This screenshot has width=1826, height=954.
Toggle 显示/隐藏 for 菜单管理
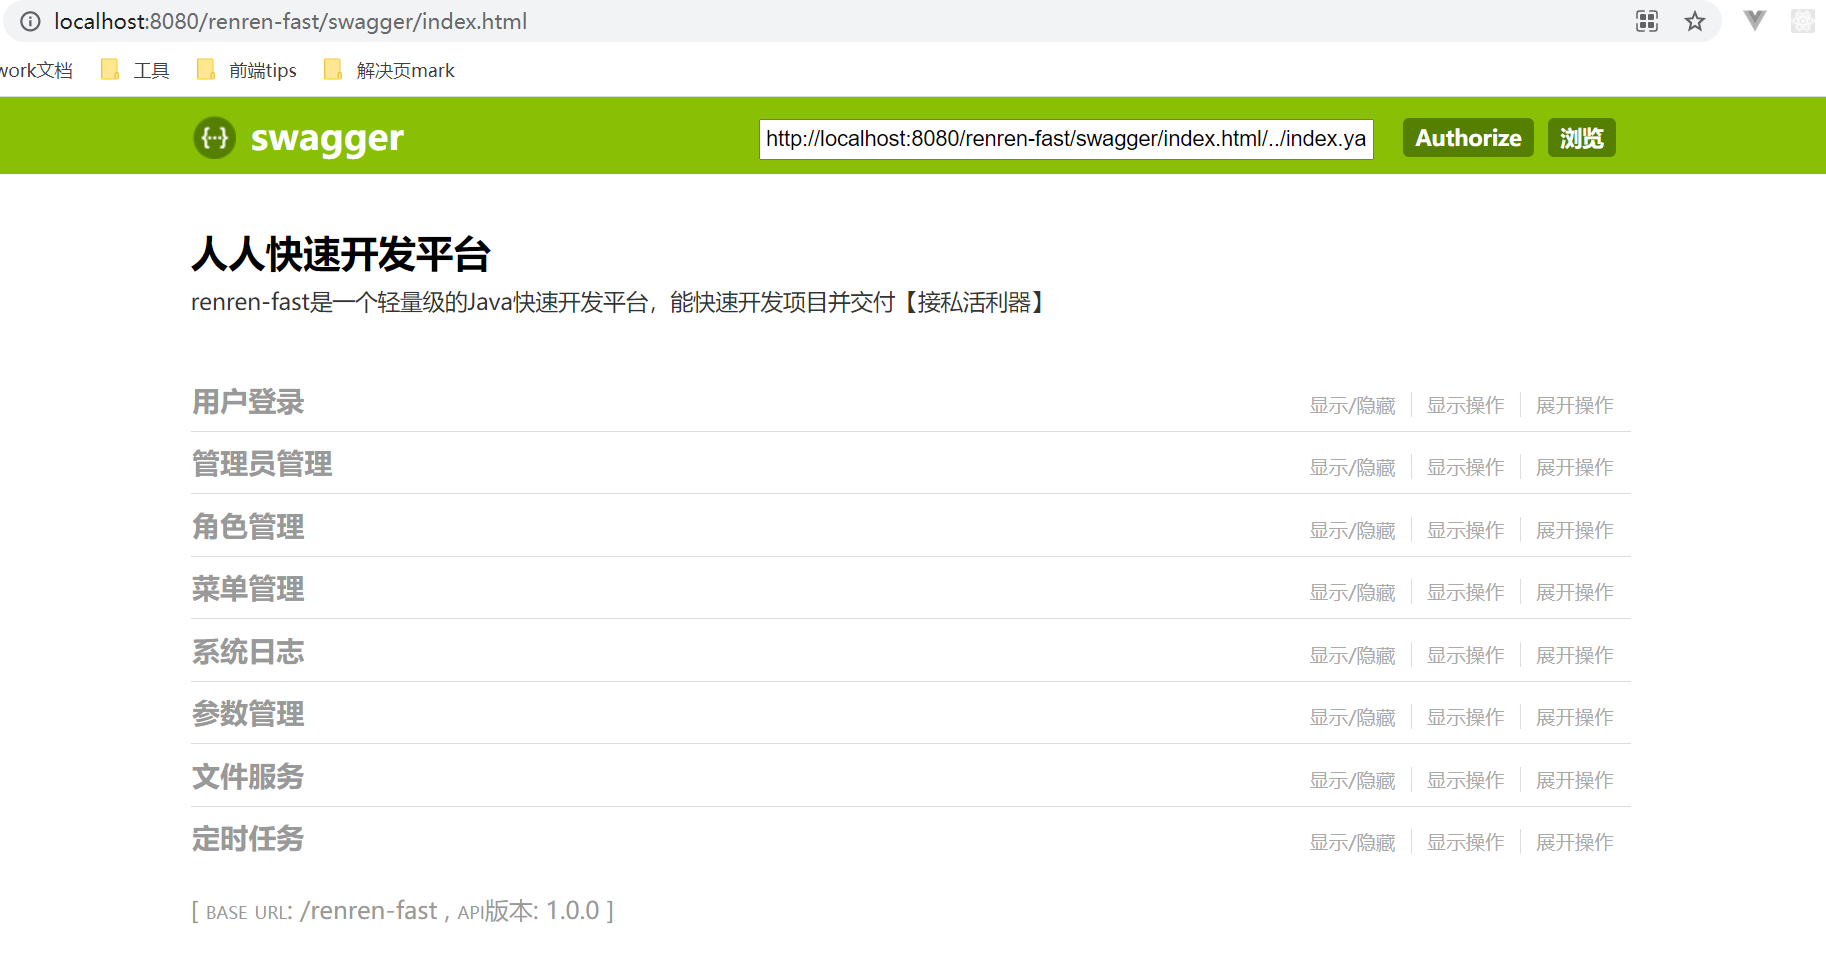(1353, 592)
